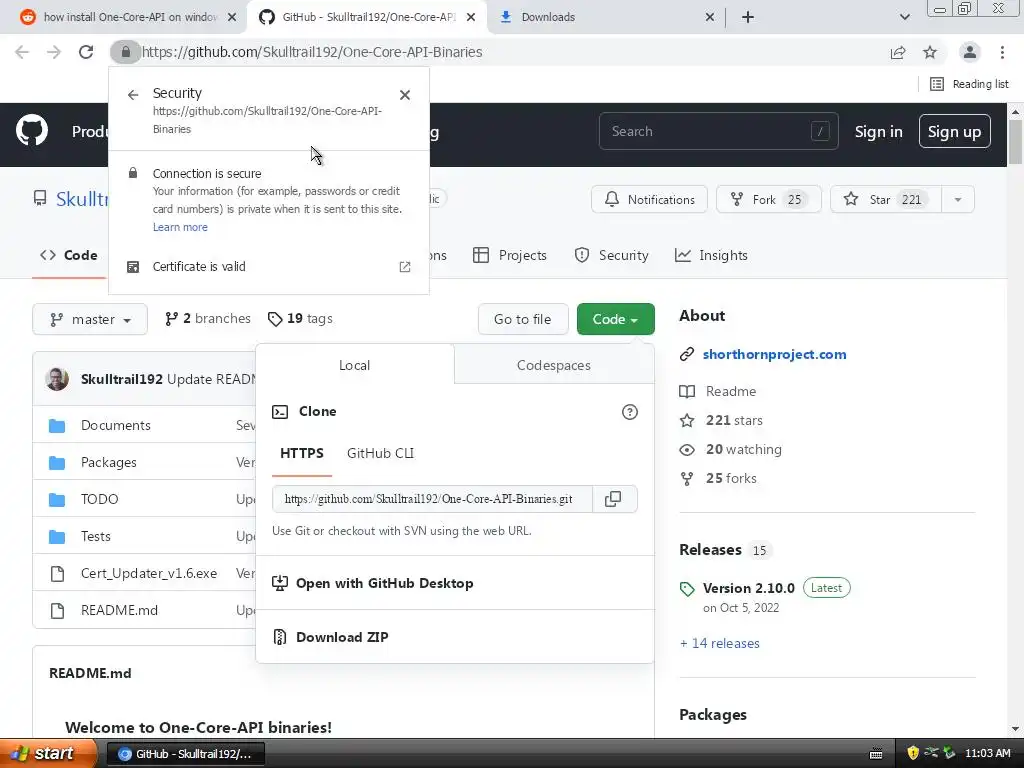Star the repository

[x=886, y=199]
